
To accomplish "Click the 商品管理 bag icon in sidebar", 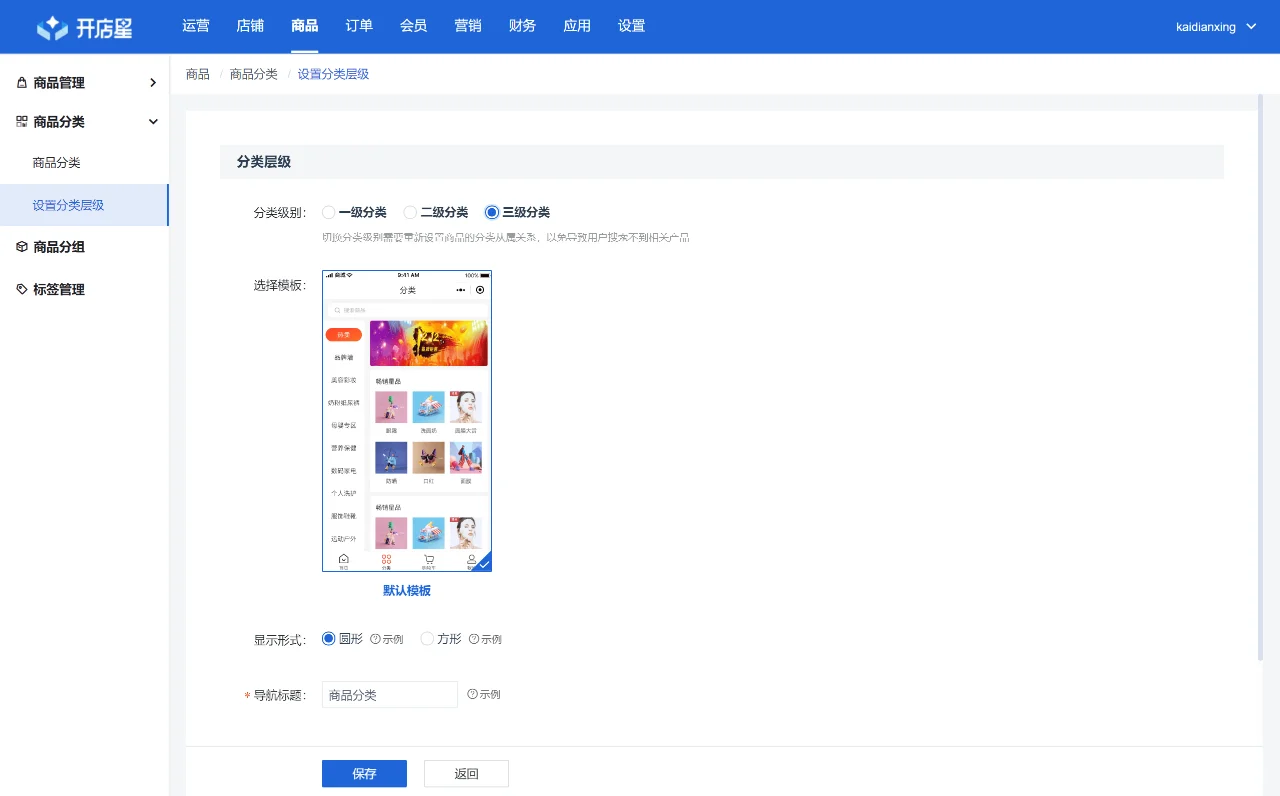I will point(22,82).
